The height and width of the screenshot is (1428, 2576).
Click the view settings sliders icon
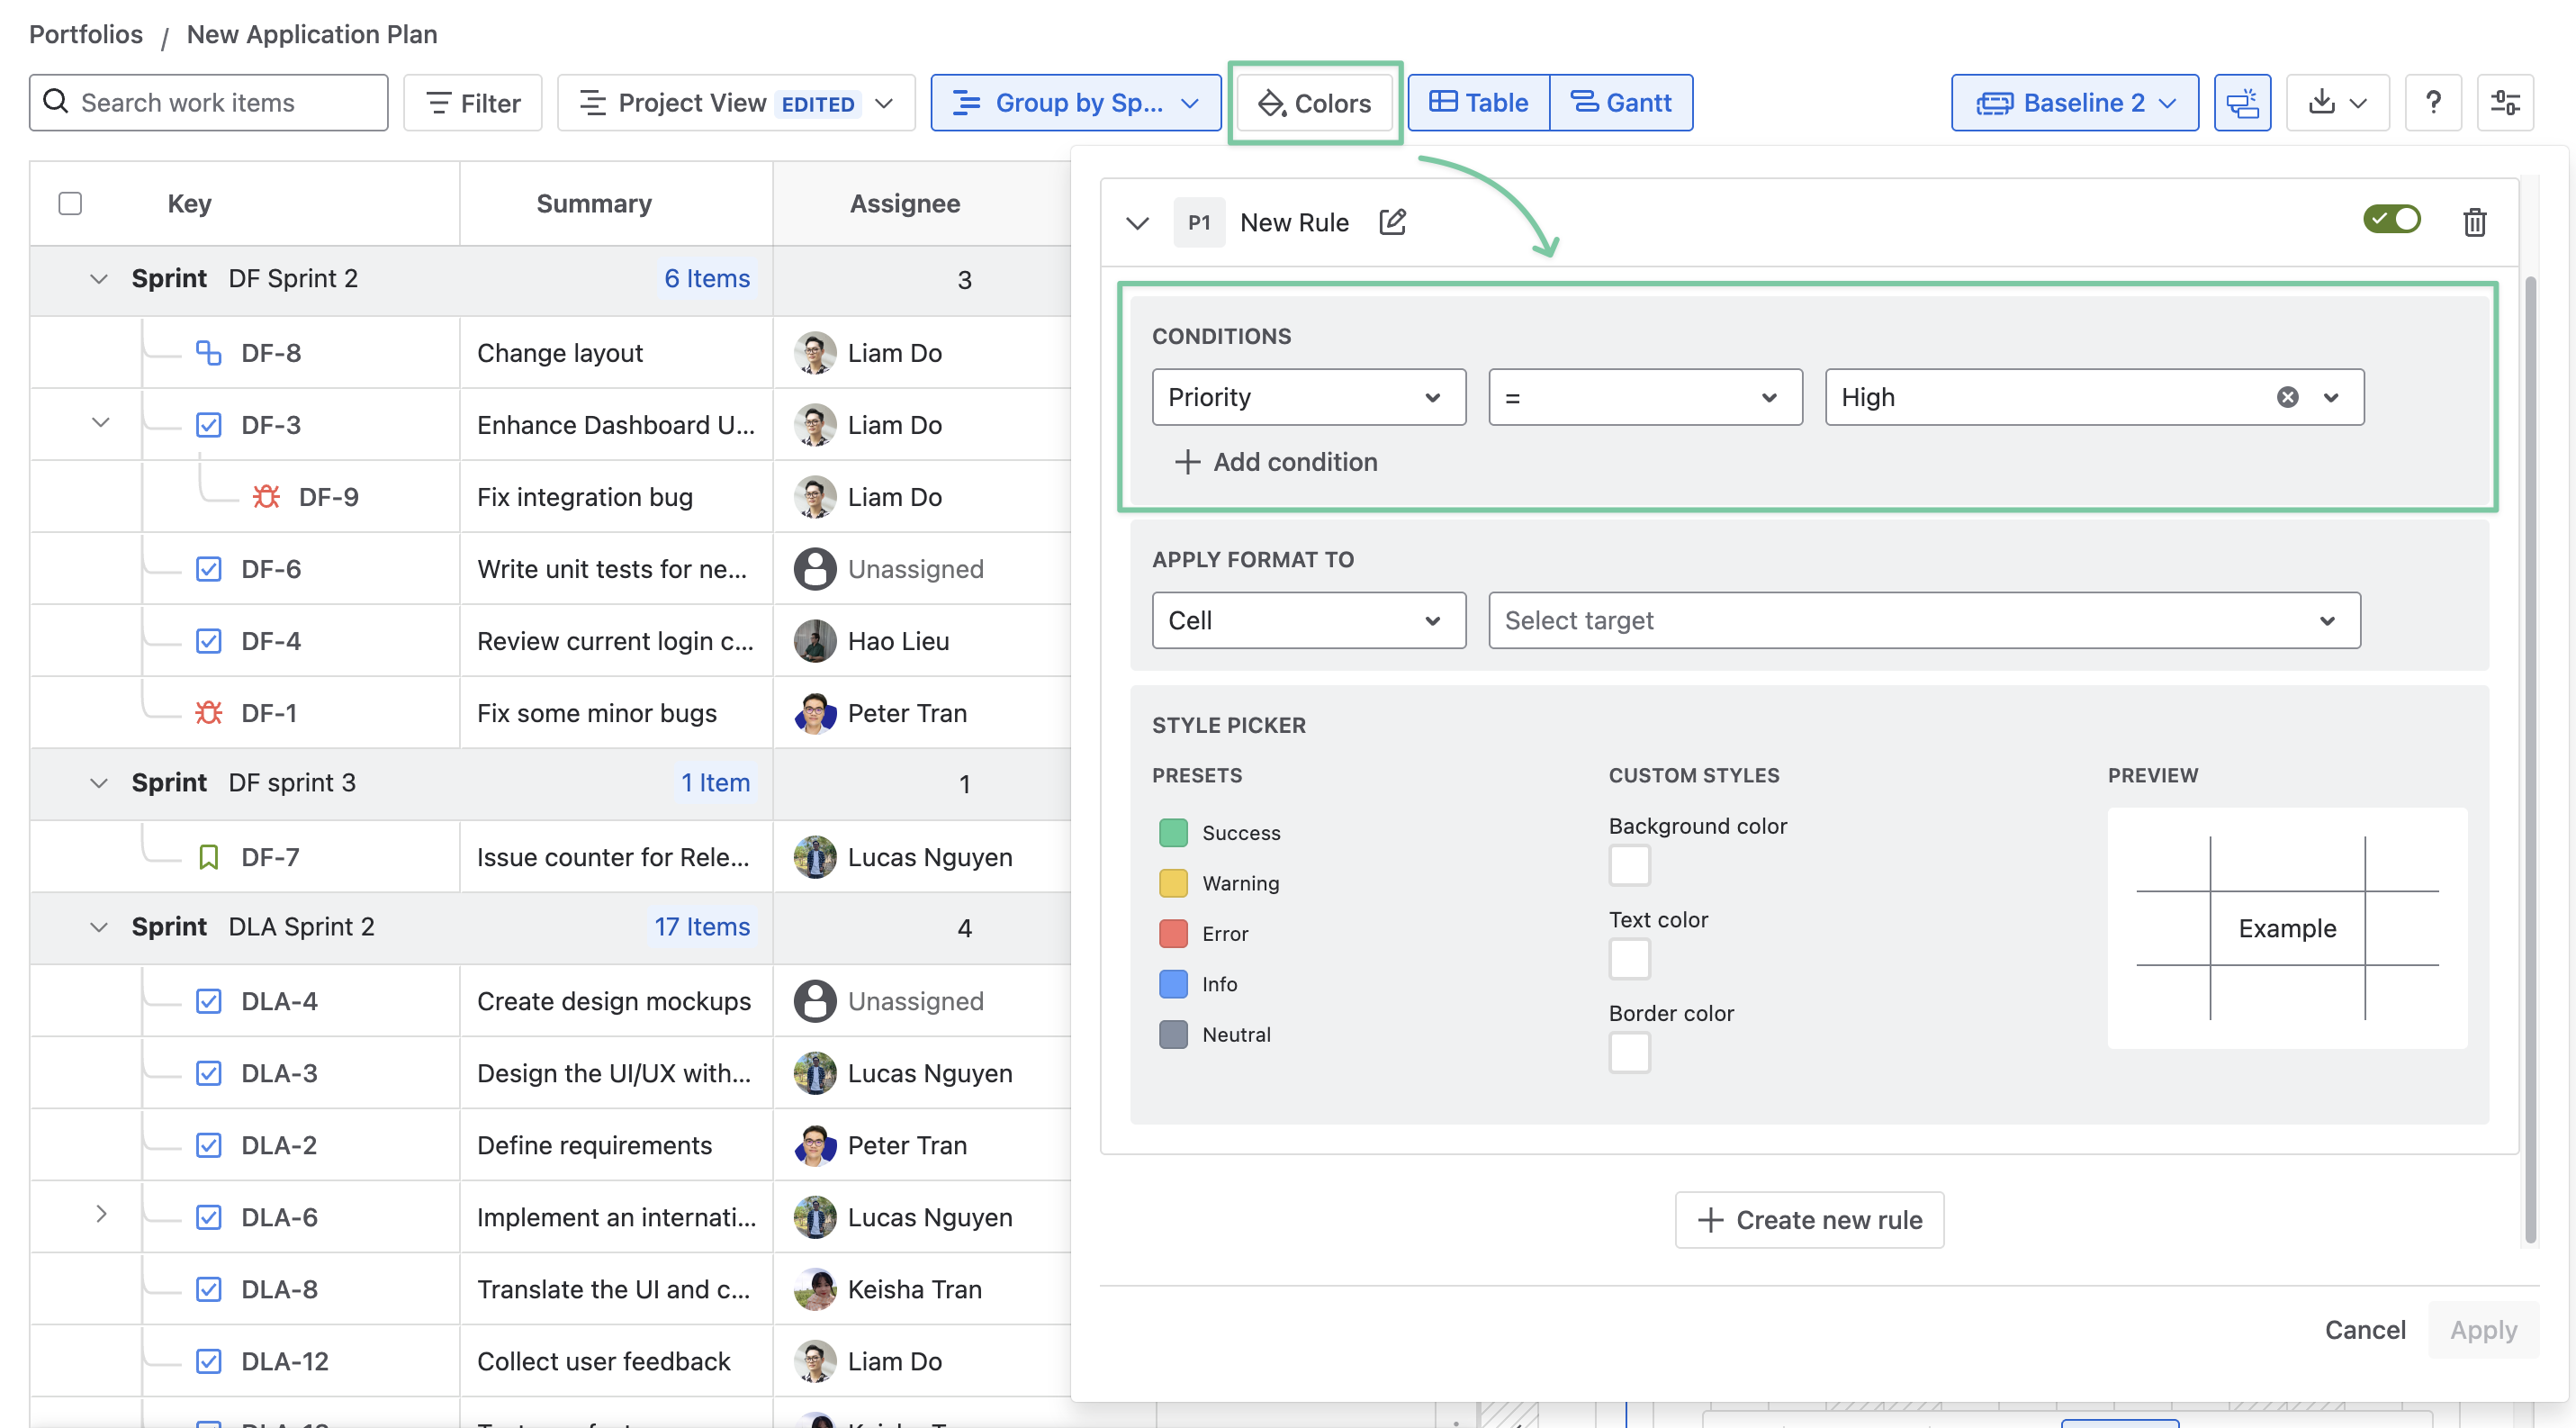point(2505,103)
